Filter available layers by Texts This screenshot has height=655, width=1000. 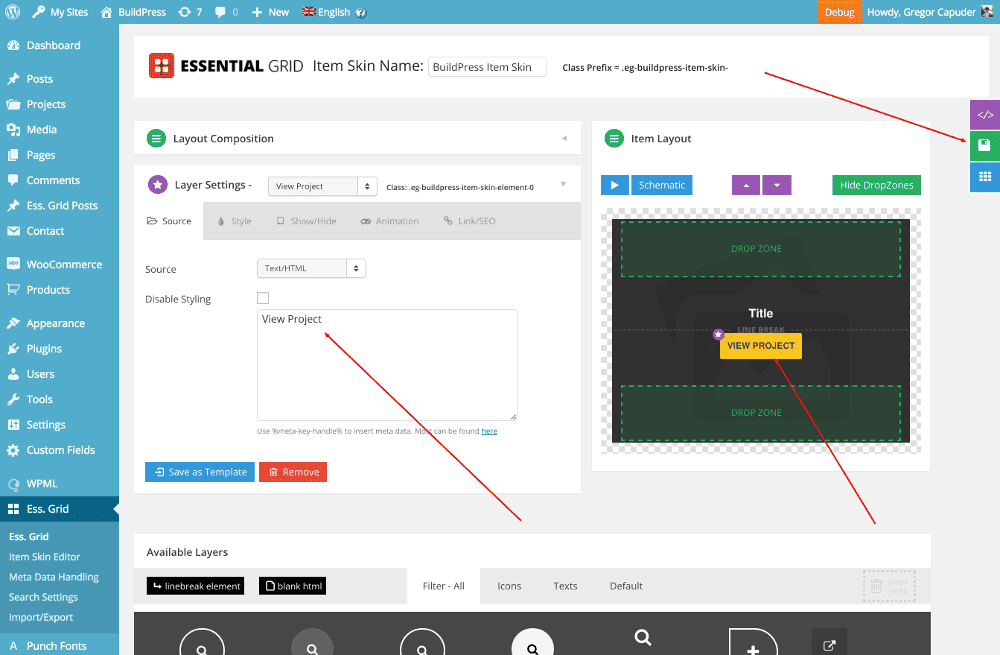[565, 586]
